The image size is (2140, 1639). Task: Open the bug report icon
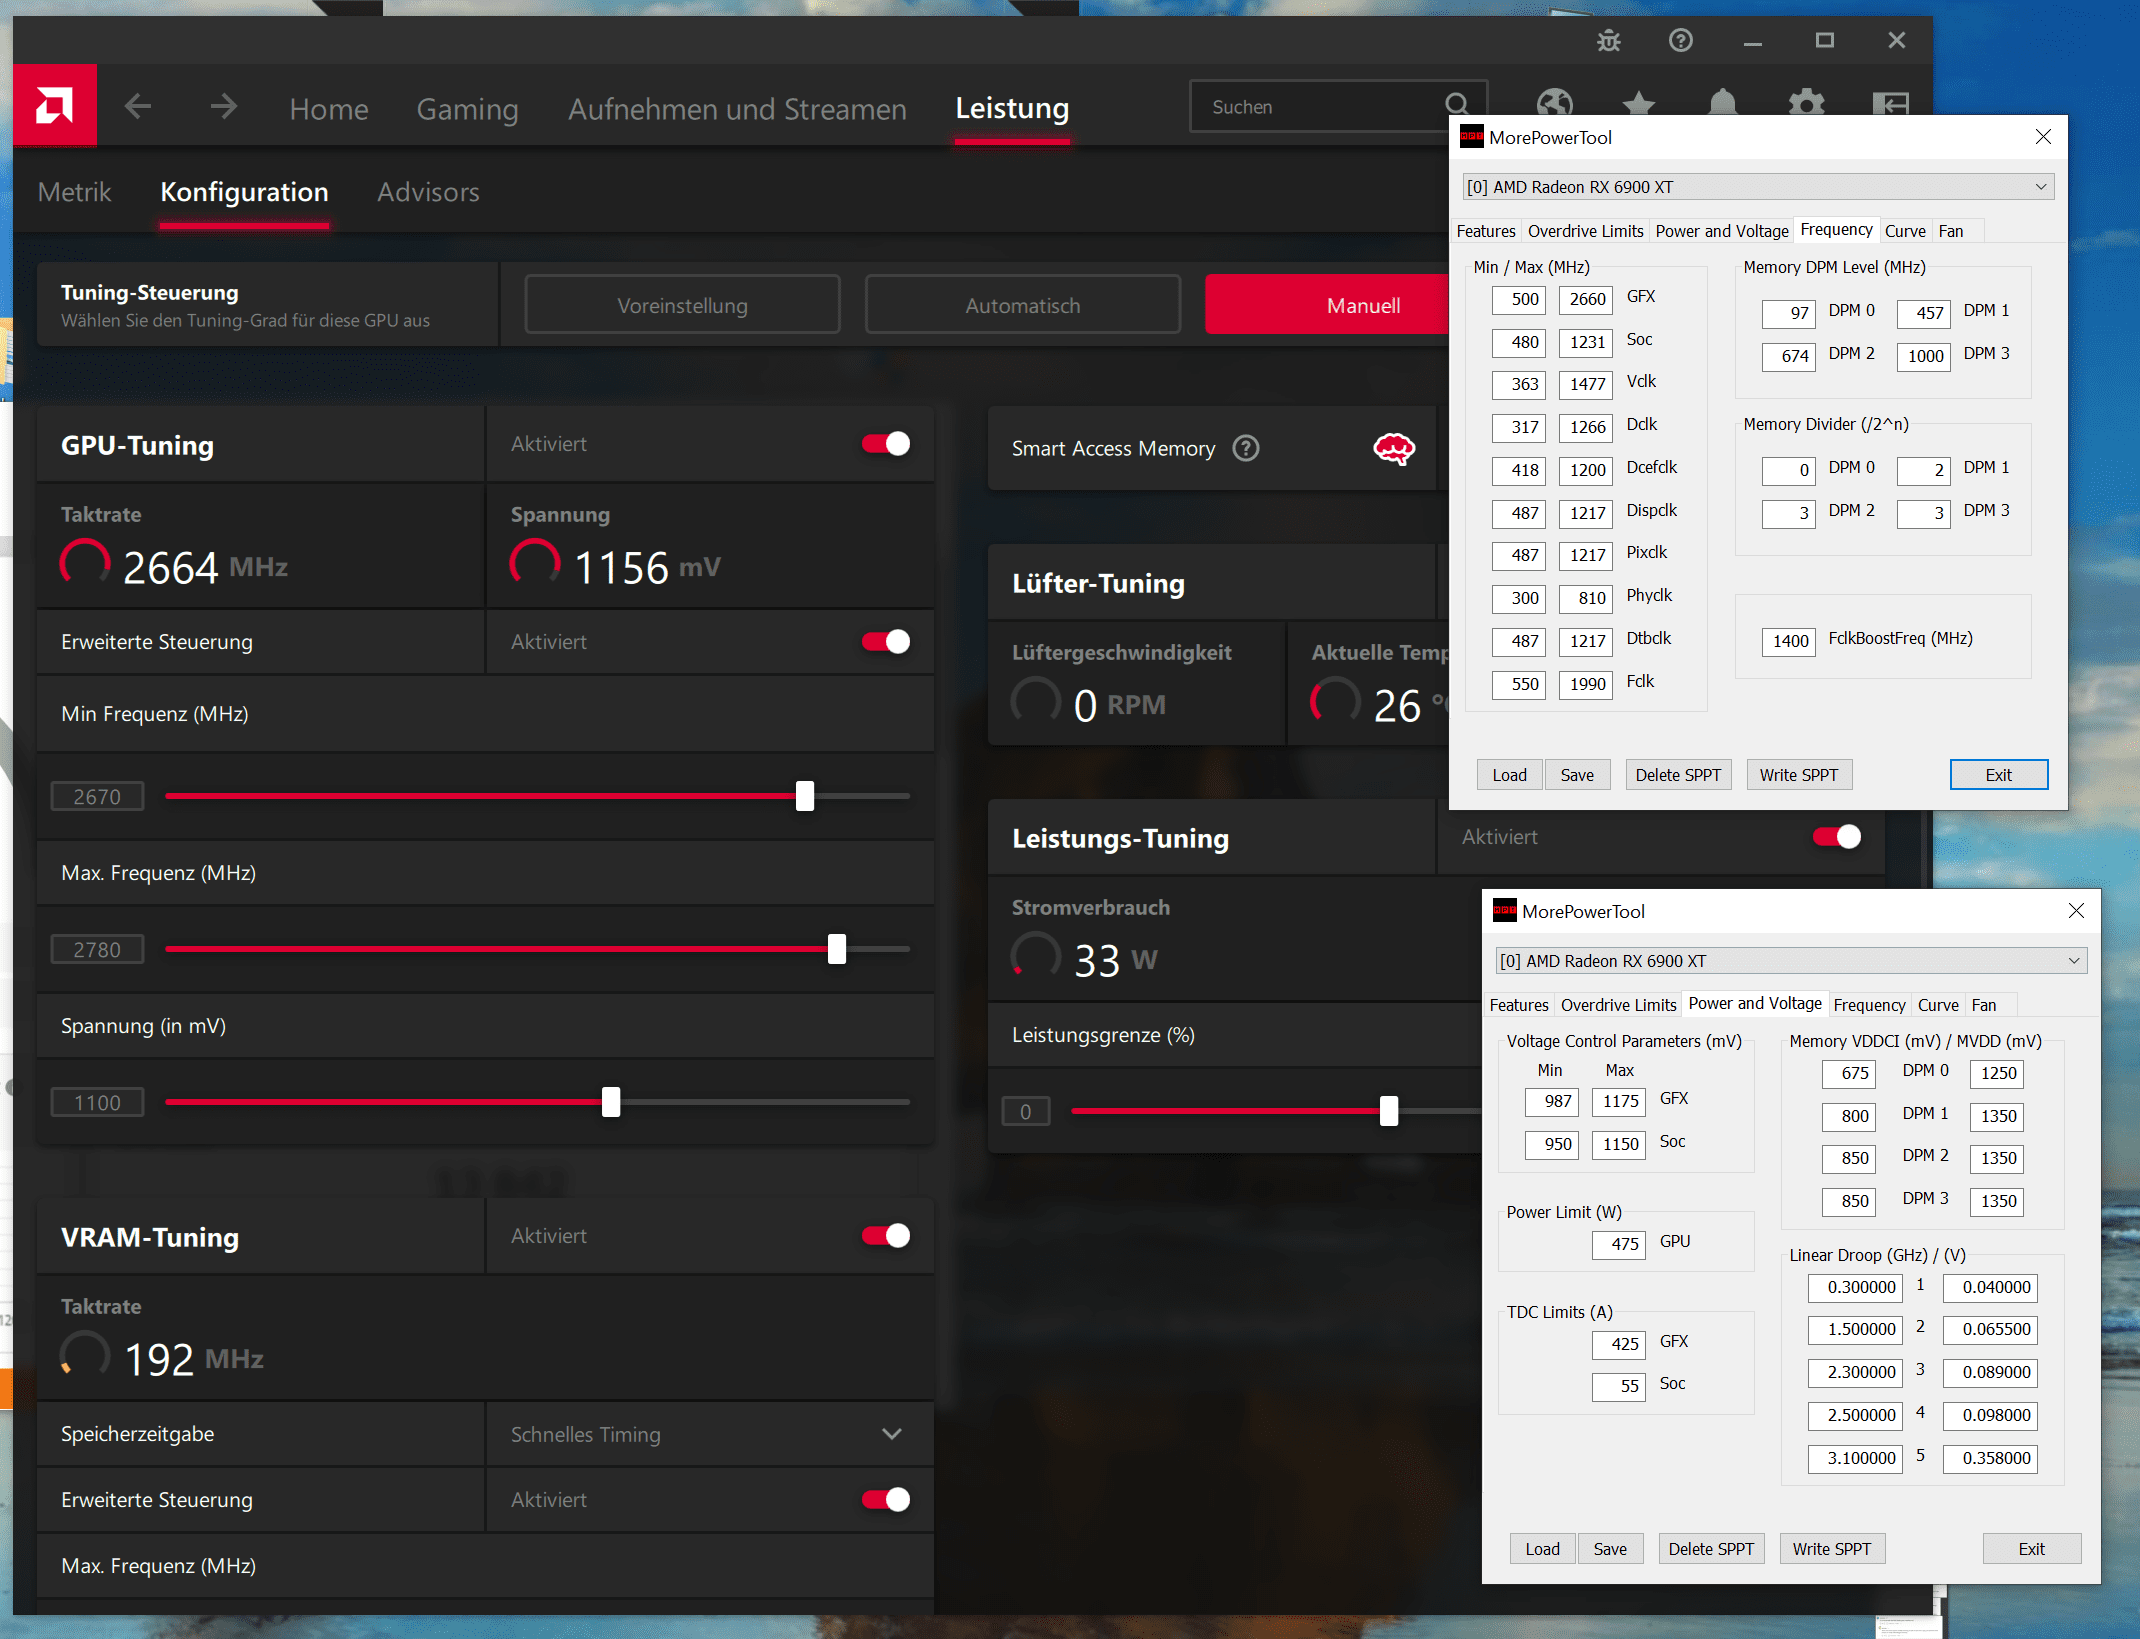[x=1608, y=41]
